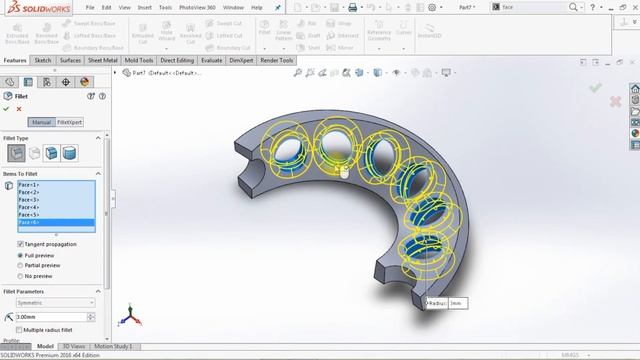
Task: Open the DimXpertManager tab icon
Action: pos(66,82)
